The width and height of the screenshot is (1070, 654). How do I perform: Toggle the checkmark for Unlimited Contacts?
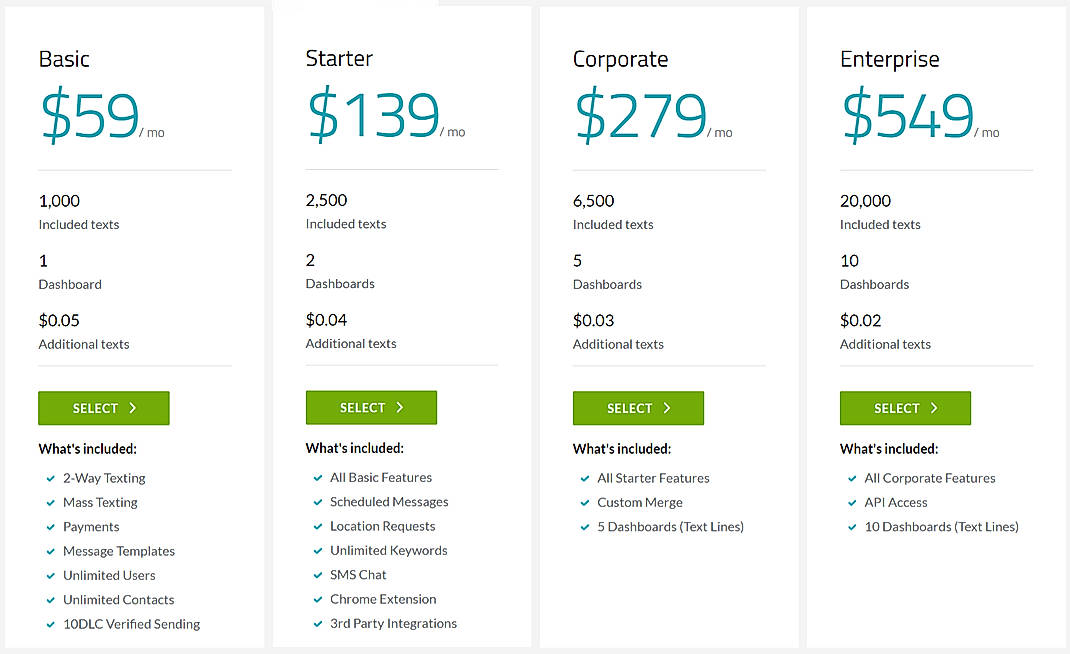[x=50, y=600]
